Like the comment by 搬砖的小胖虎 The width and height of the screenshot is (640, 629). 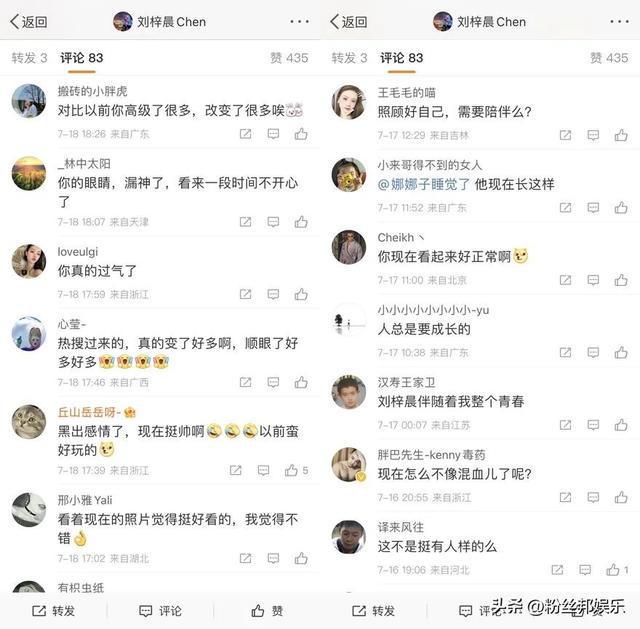301,134
